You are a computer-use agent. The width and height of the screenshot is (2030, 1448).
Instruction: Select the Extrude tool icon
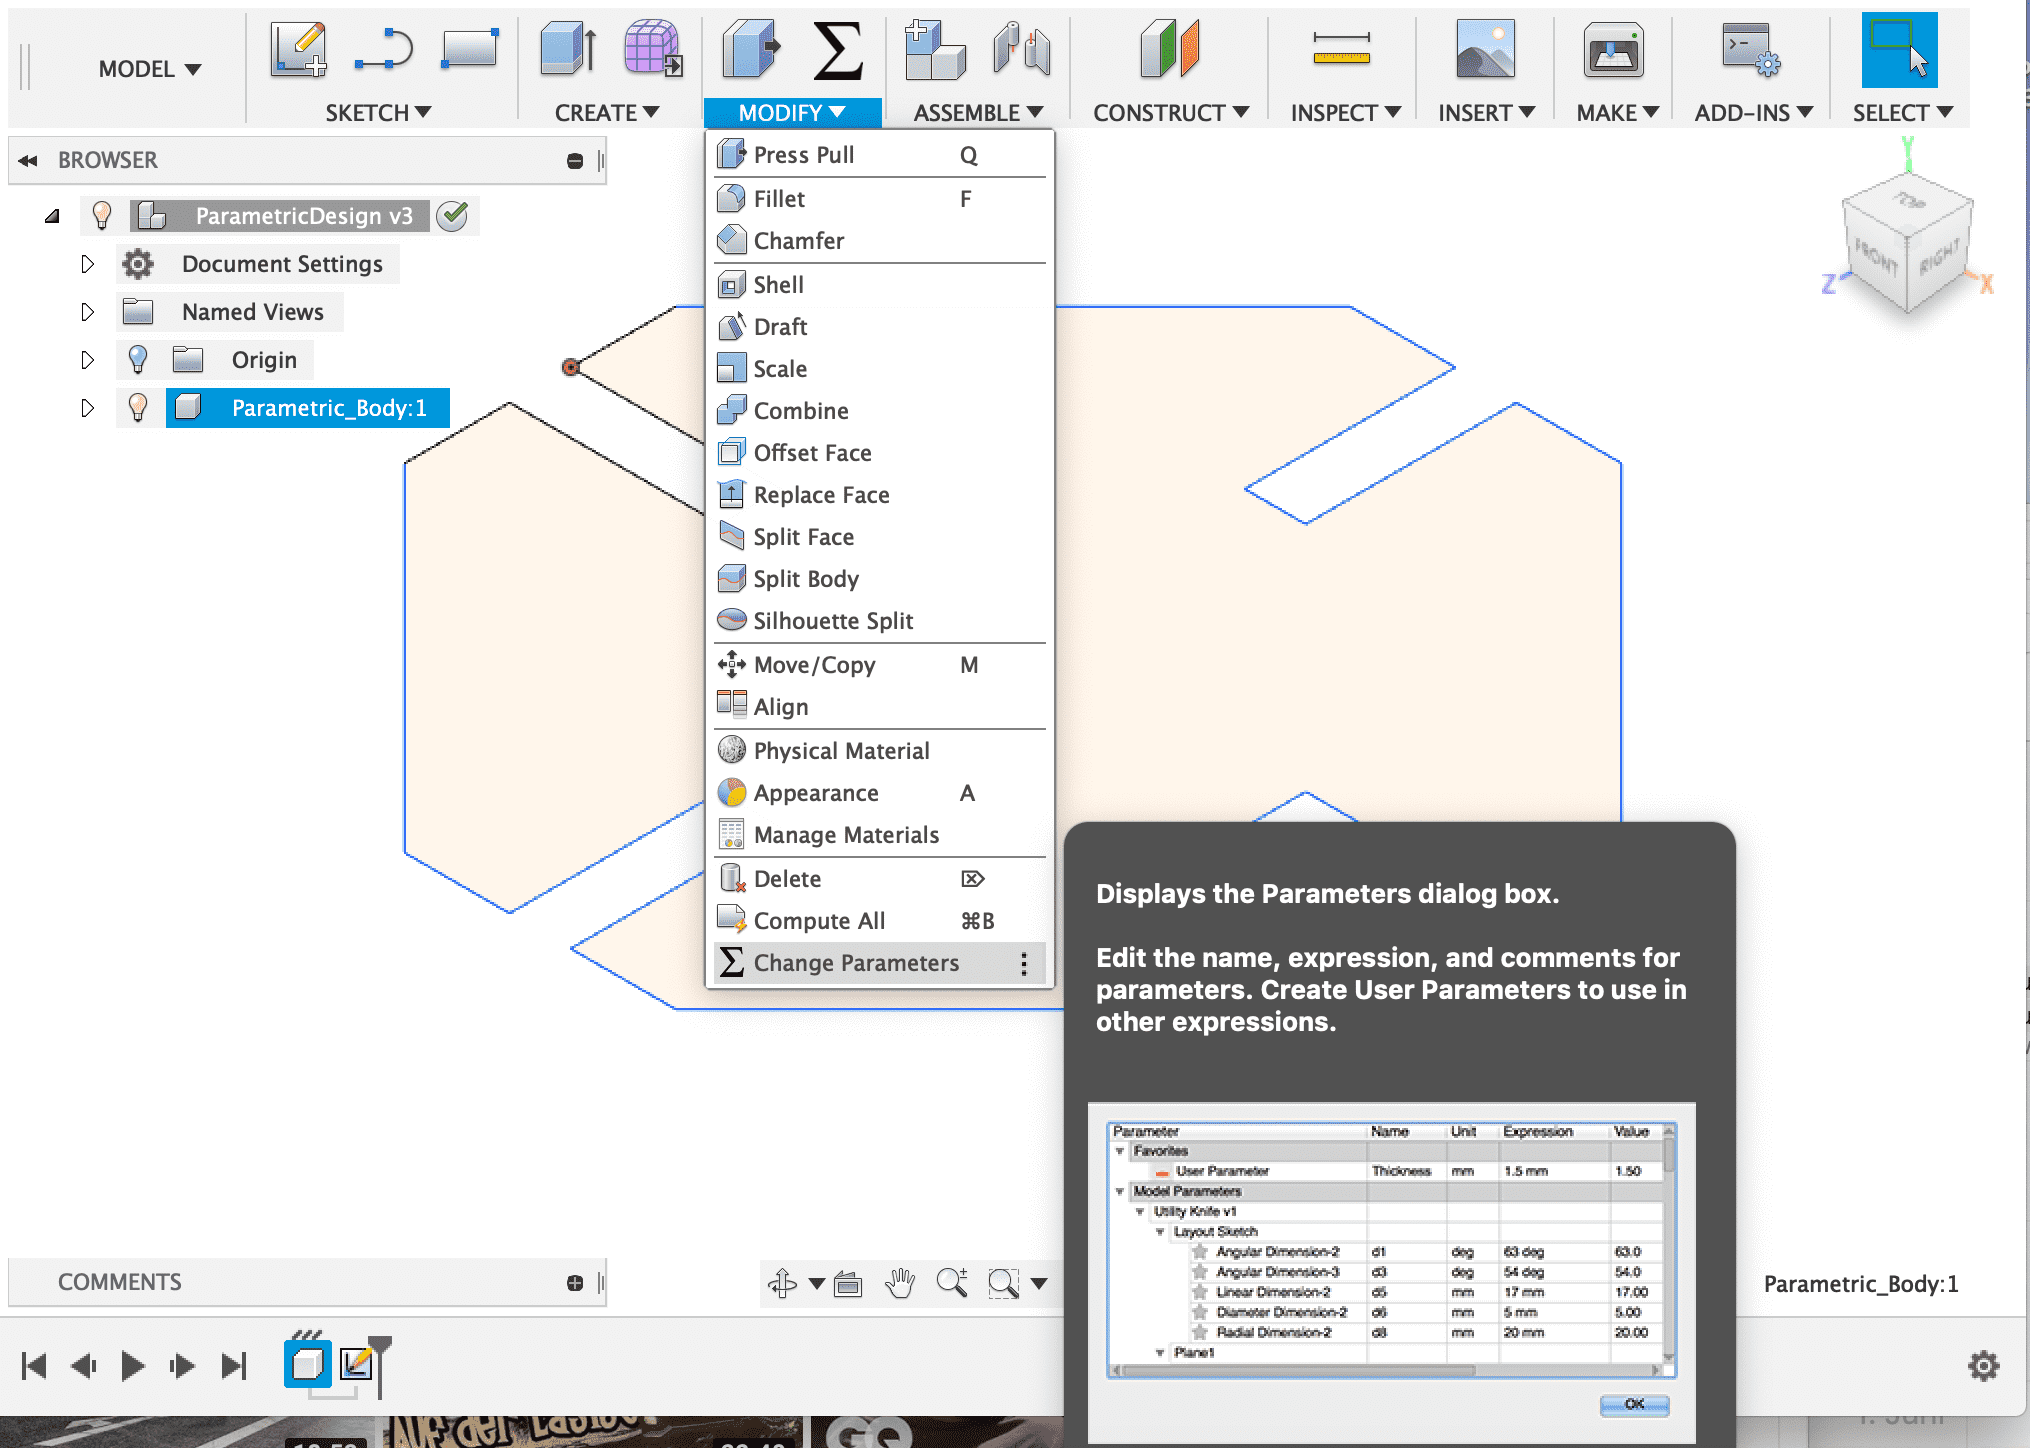pyautogui.click(x=567, y=50)
